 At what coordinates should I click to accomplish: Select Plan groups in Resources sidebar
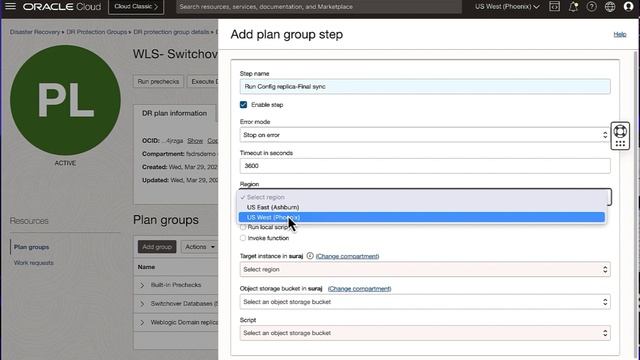(x=31, y=247)
